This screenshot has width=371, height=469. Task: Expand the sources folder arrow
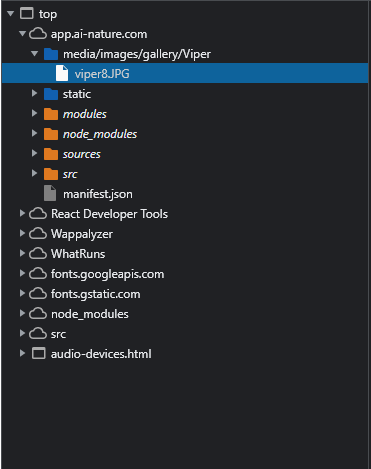(x=34, y=153)
